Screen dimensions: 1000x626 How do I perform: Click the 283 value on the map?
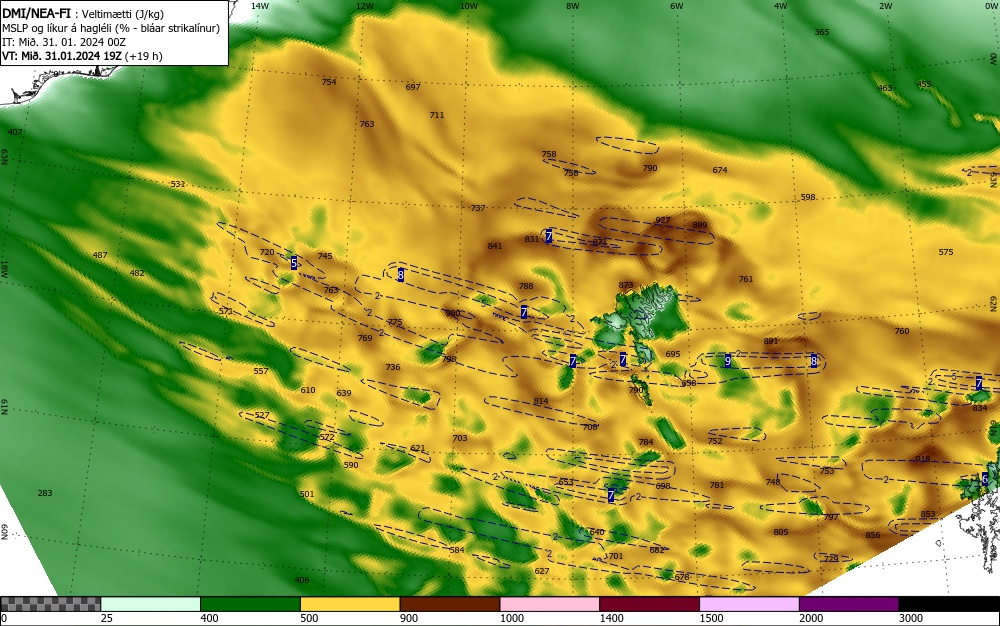point(45,493)
